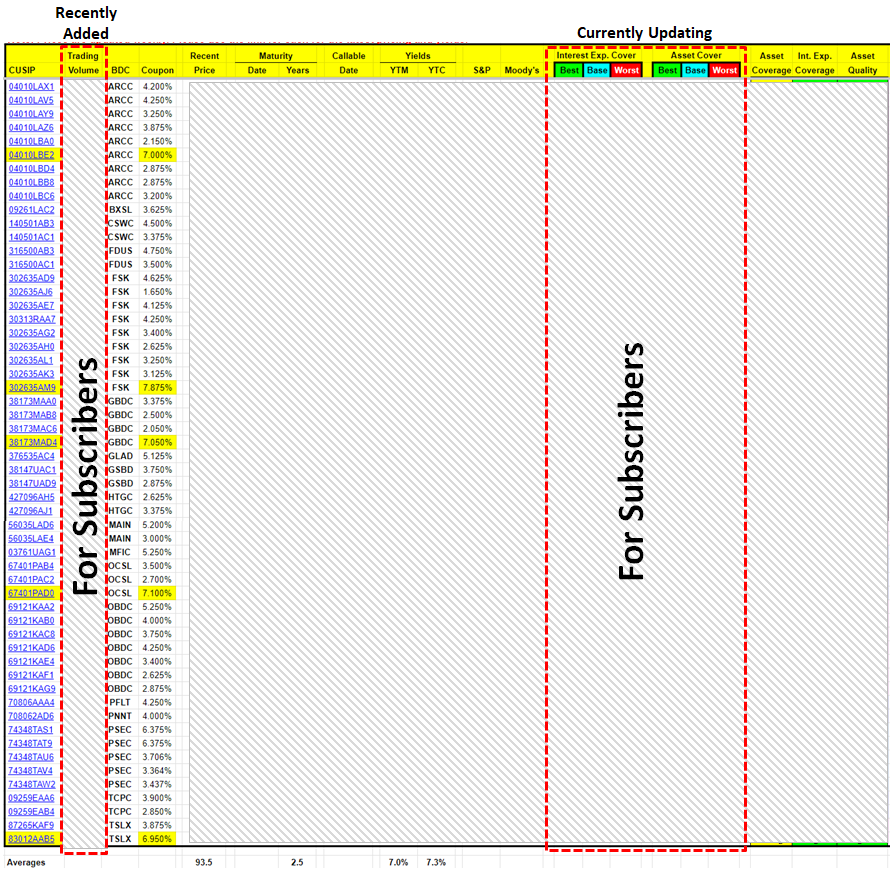
Task: Open CUSIP link 74348TAS1
Action: [x=31, y=730]
